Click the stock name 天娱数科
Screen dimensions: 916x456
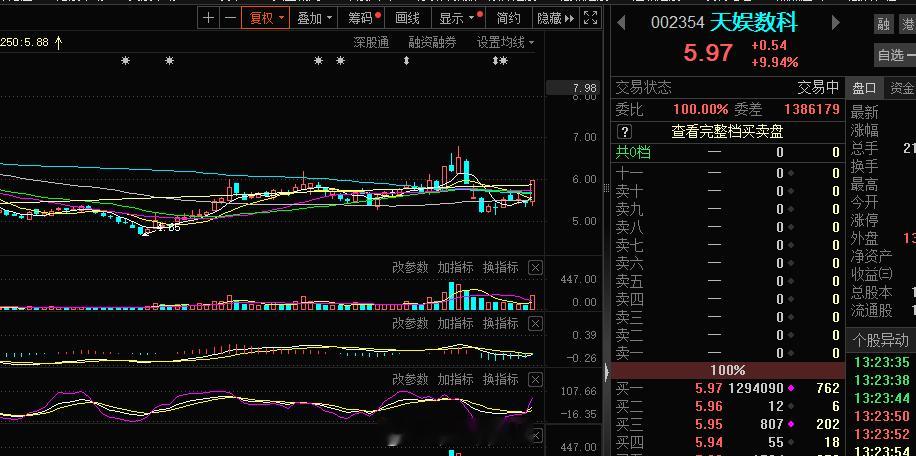(754, 23)
